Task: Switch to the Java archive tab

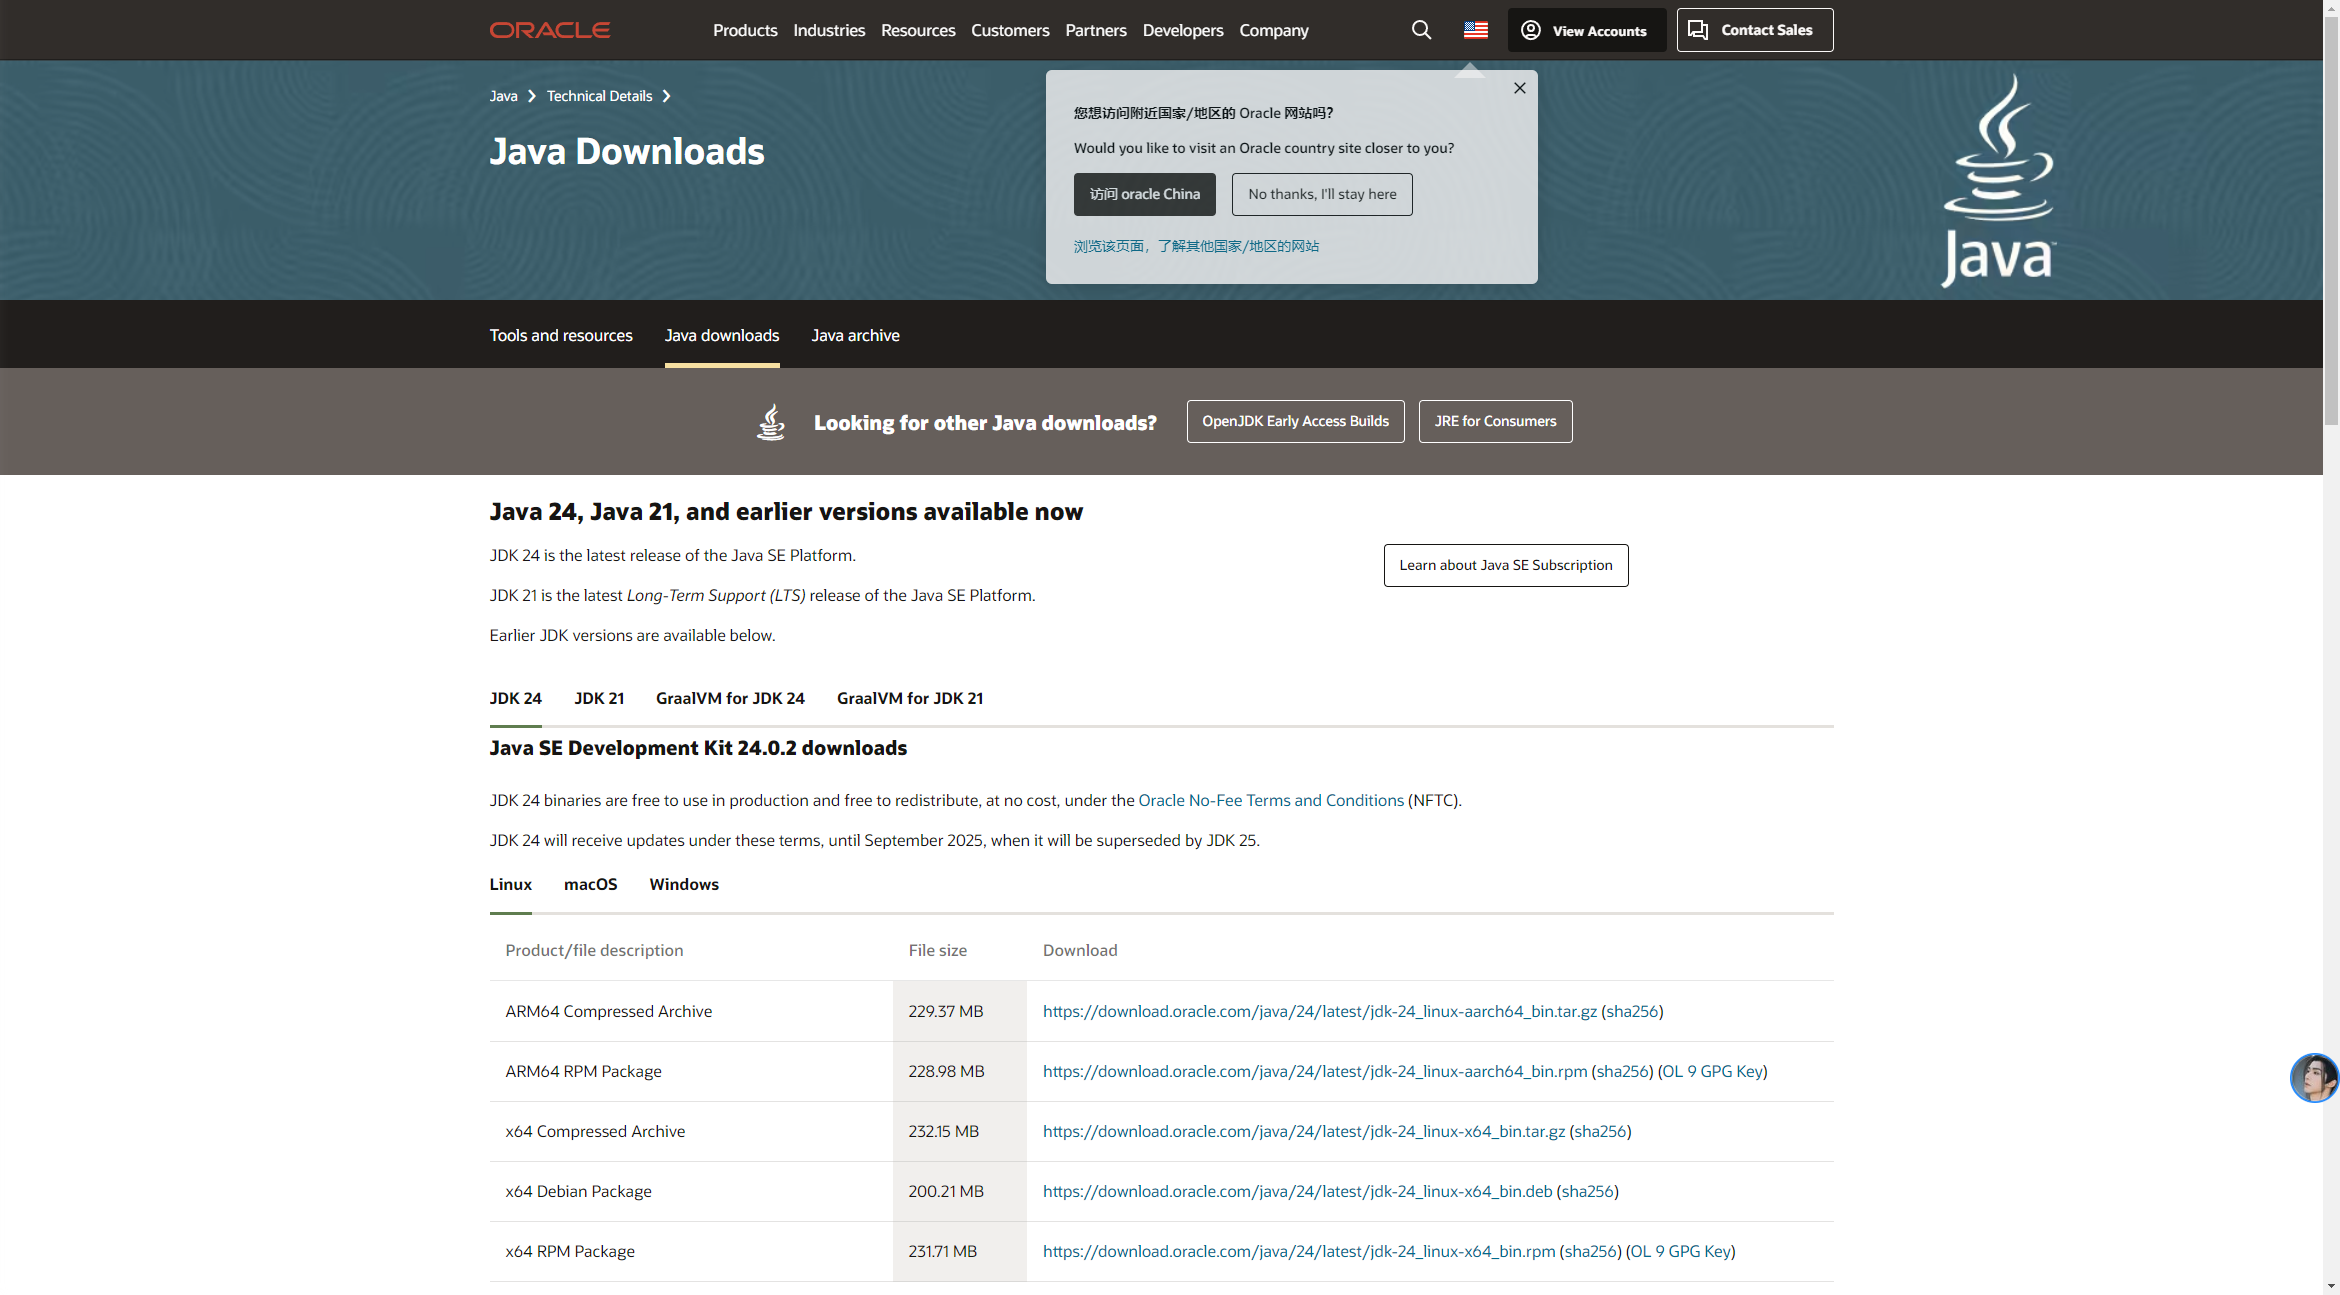Action: point(855,336)
